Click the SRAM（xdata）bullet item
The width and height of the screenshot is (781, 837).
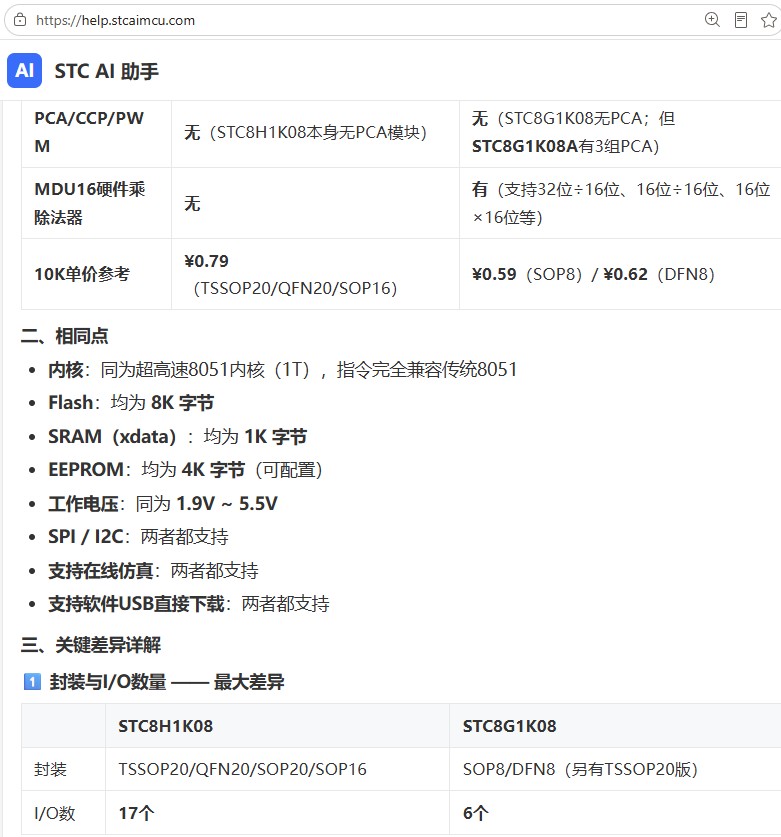[x=177, y=437]
